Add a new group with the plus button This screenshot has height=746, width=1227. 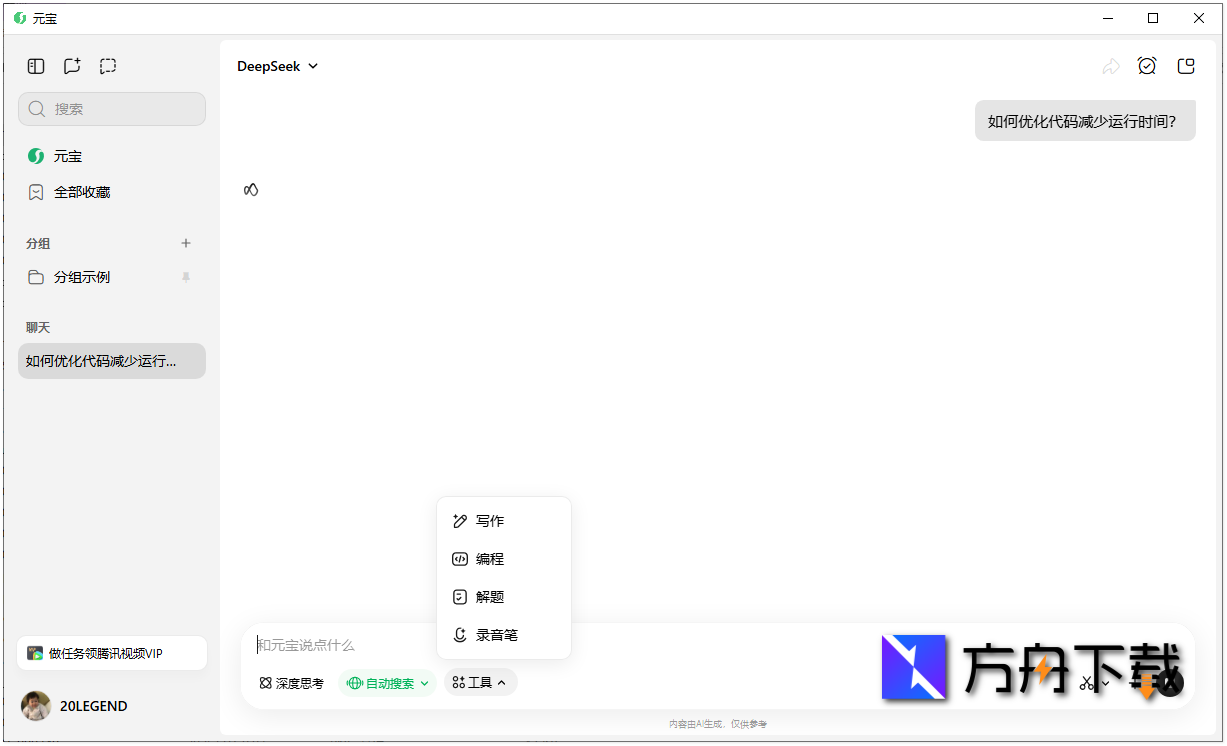click(186, 243)
